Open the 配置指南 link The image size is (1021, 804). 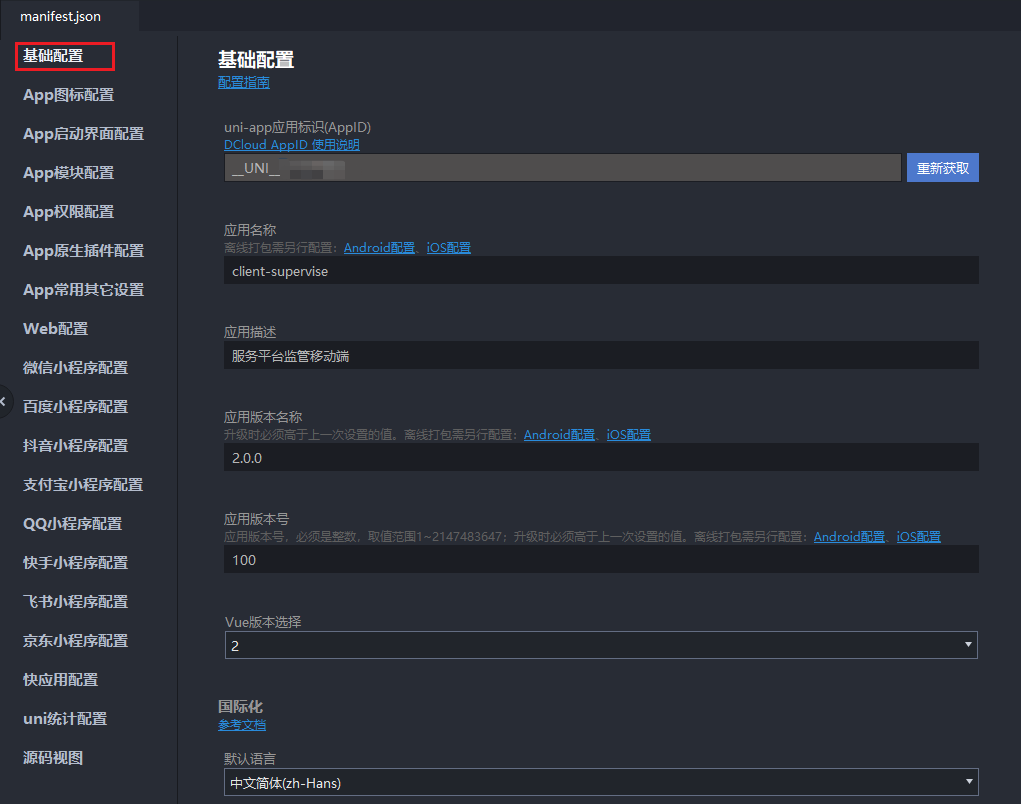(243, 81)
